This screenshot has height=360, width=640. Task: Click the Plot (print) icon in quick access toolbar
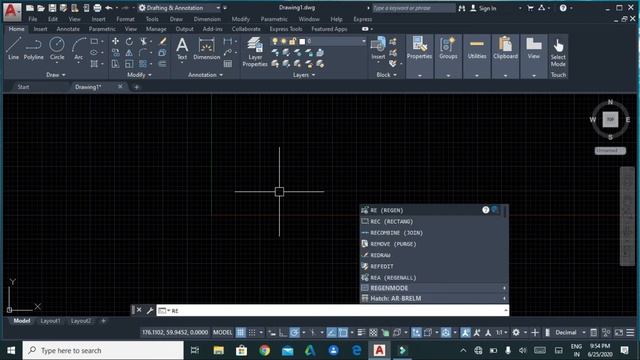97,8
